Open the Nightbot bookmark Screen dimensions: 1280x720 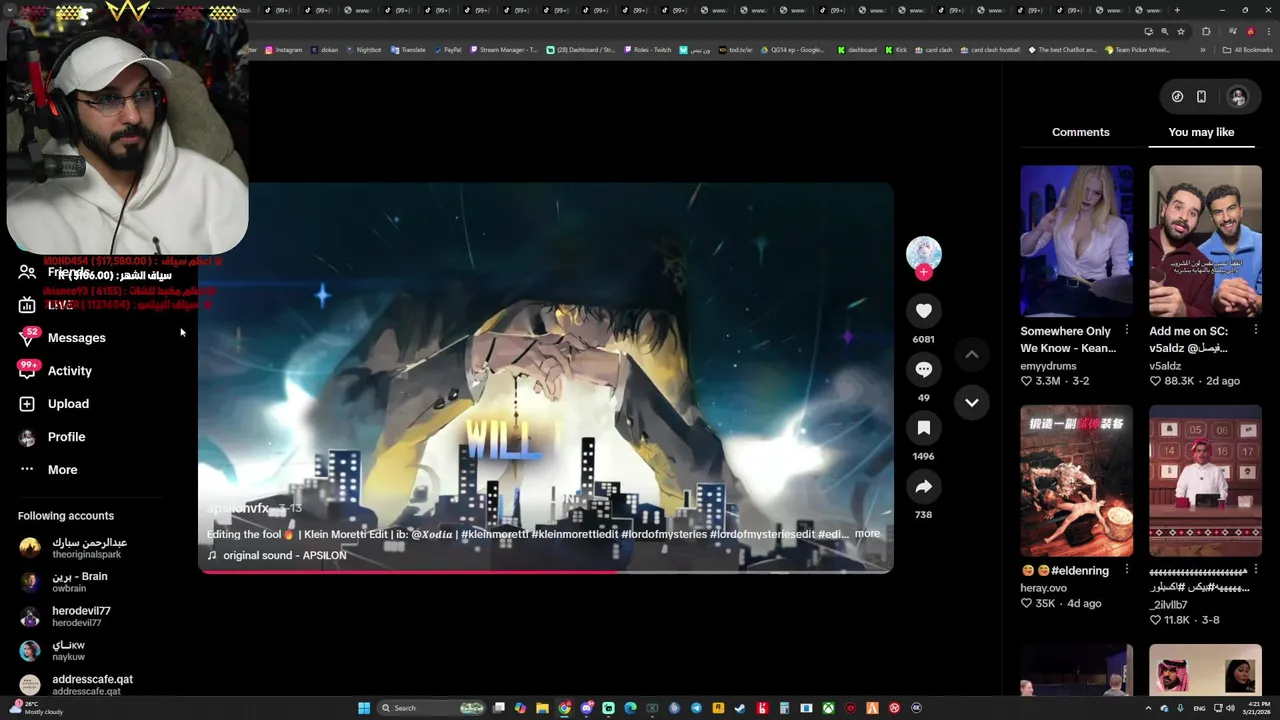click(363, 50)
